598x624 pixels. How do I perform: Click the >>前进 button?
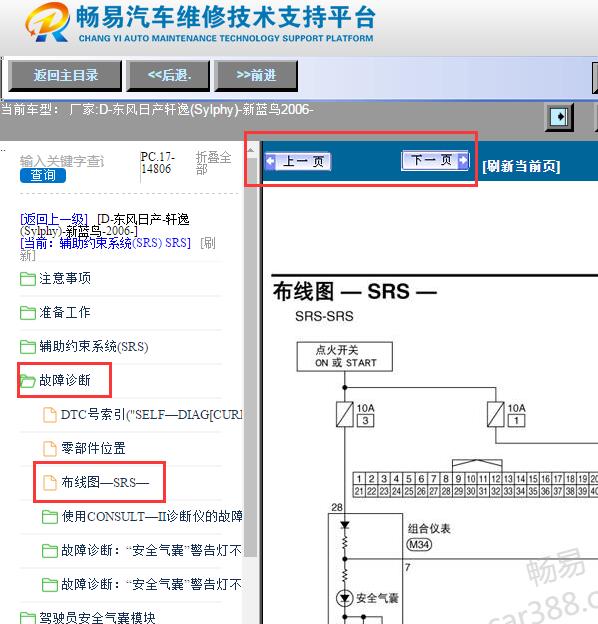pyautogui.click(x=256, y=76)
